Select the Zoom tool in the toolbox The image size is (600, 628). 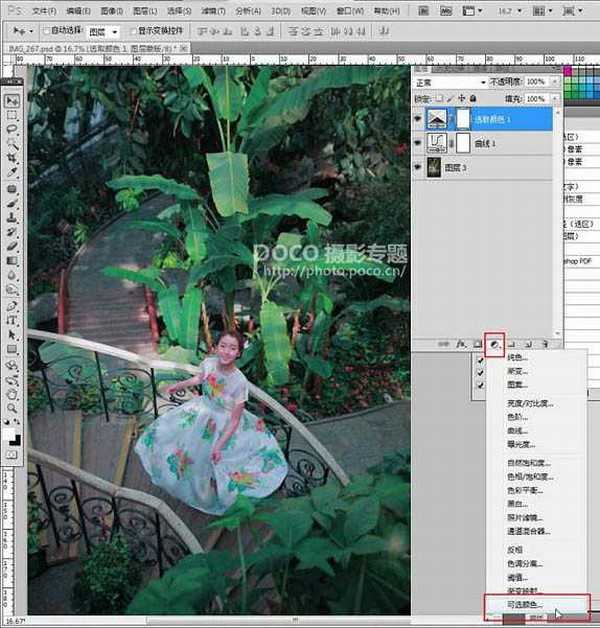pos(13,409)
